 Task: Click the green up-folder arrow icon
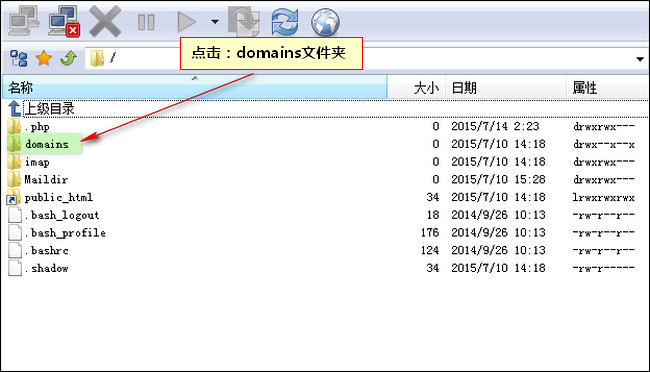68,58
